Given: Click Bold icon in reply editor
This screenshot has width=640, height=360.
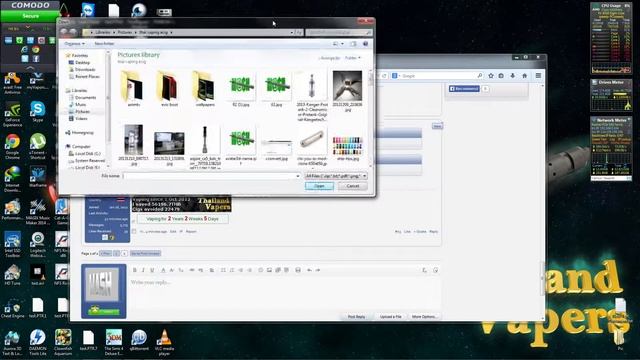Looking at the screenshot, I should click(x=135, y=270).
